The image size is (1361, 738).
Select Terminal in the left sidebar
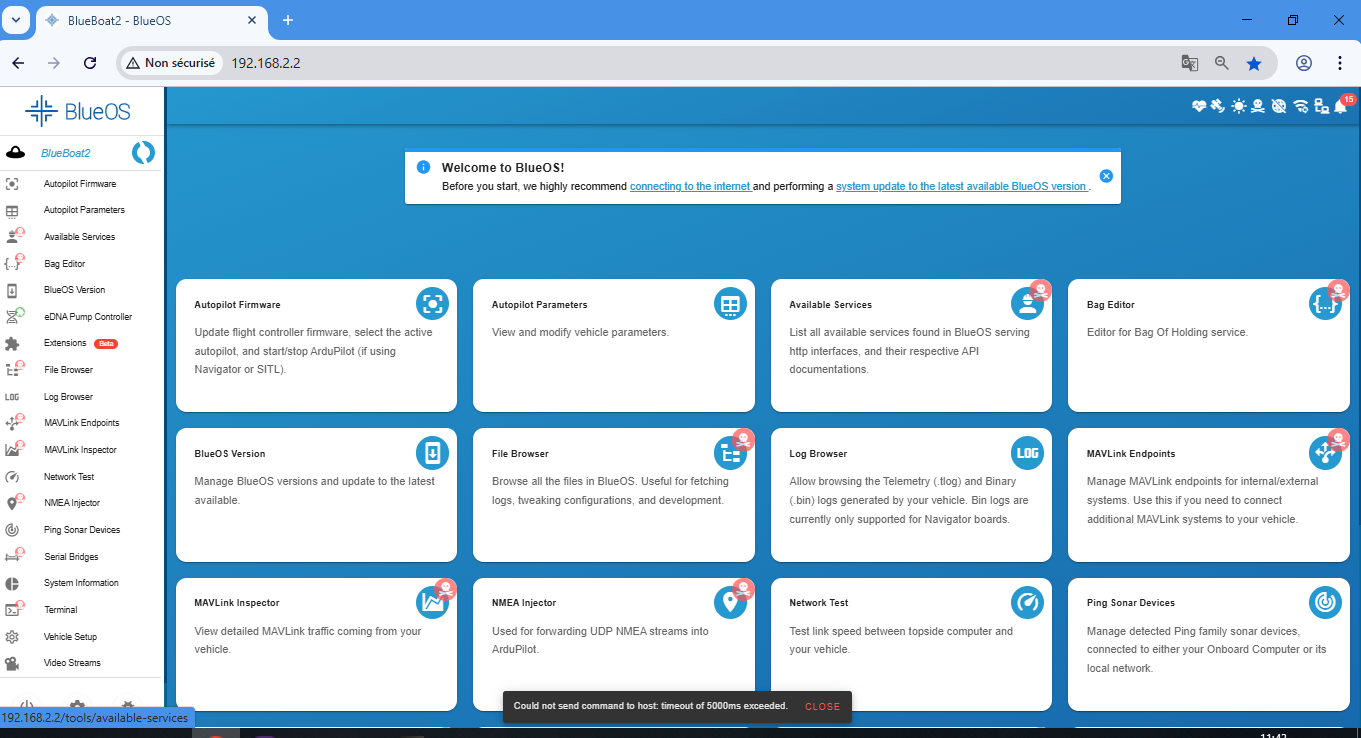pos(61,610)
